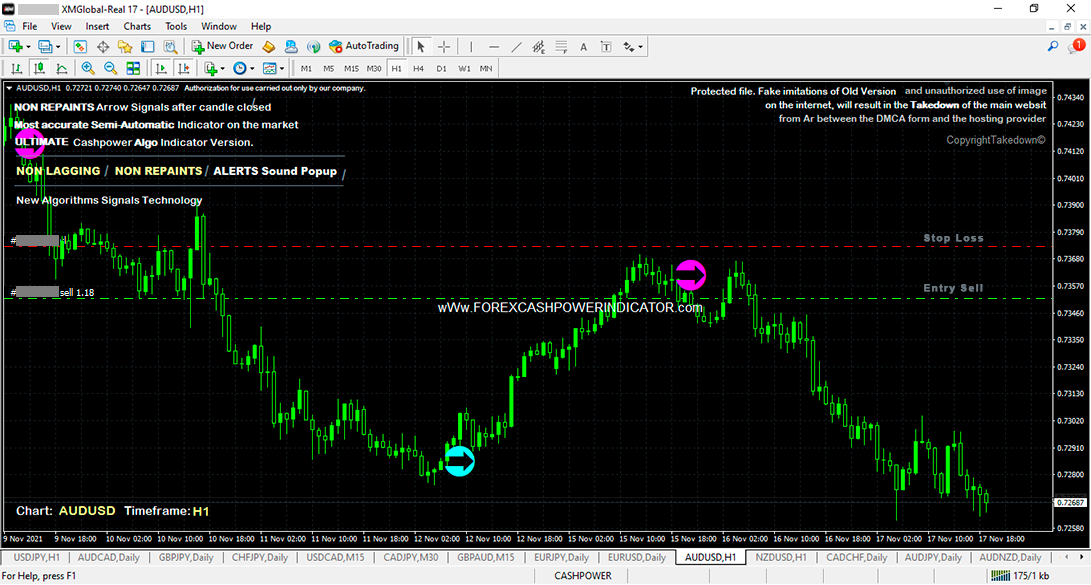Tile chart windows with the grid icon
1091x585 pixels.
[133, 68]
